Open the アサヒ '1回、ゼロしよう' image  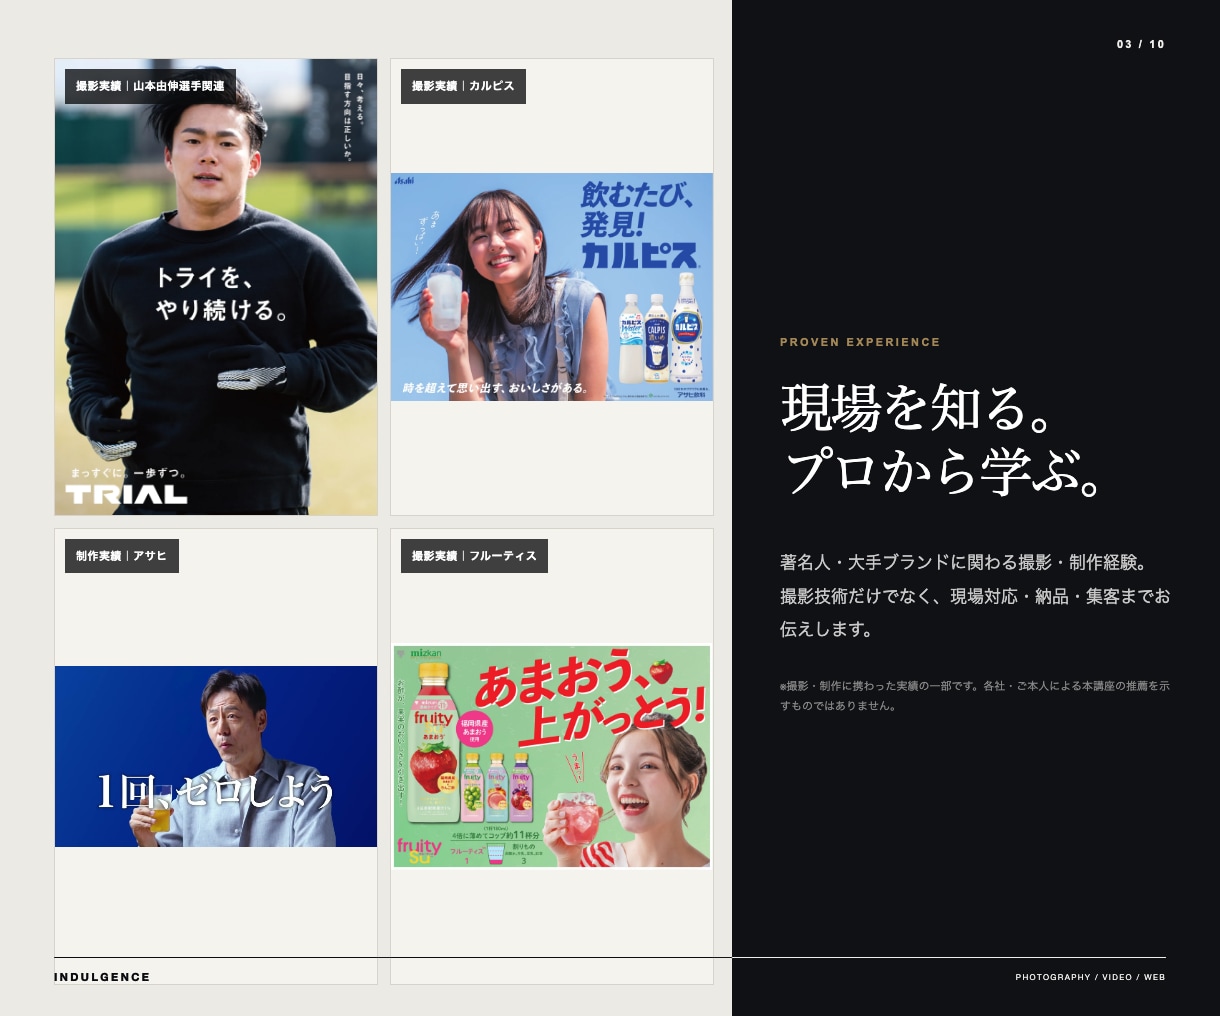[x=216, y=756]
